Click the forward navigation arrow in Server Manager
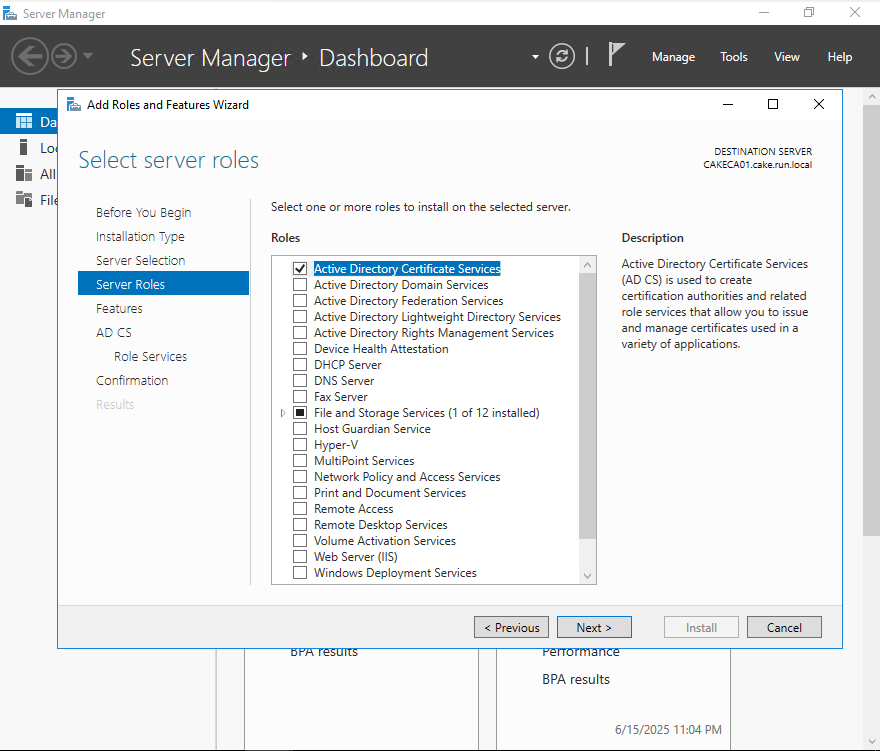Image resolution: width=880 pixels, height=751 pixels. click(64, 56)
